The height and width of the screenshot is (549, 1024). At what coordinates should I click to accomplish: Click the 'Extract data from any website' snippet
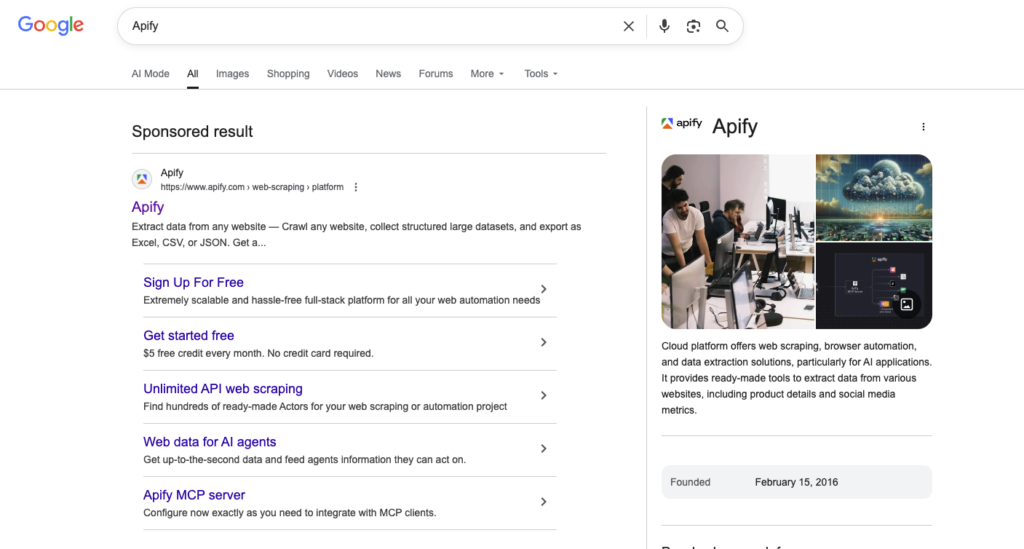(x=357, y=234)
